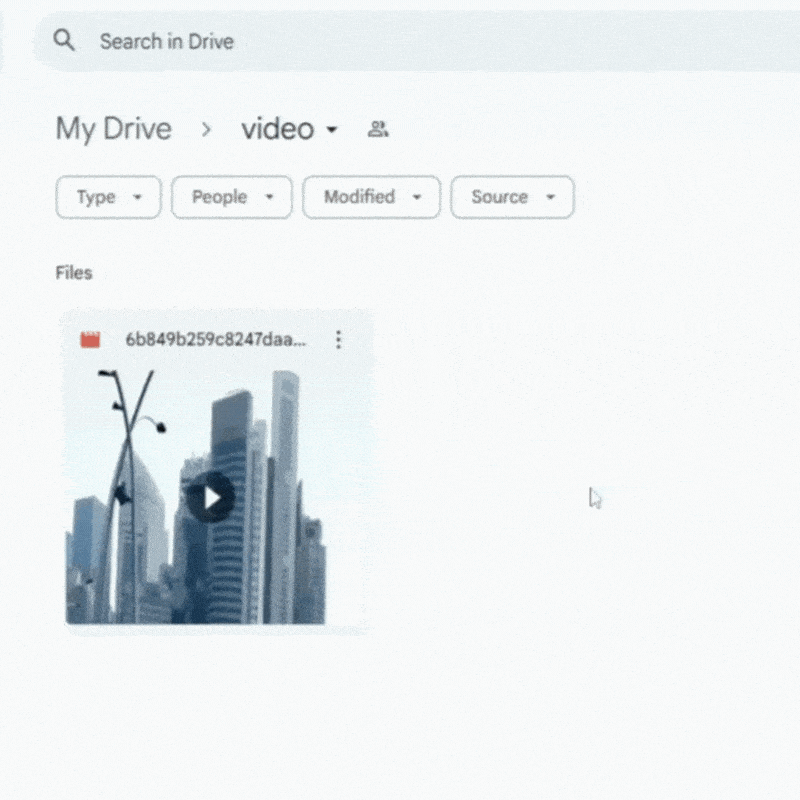Viewport: 800px width, 800px height.
Task: Open the dropdown arrow next to video folder
Action: pyautogui.click(x=332, y=130)
